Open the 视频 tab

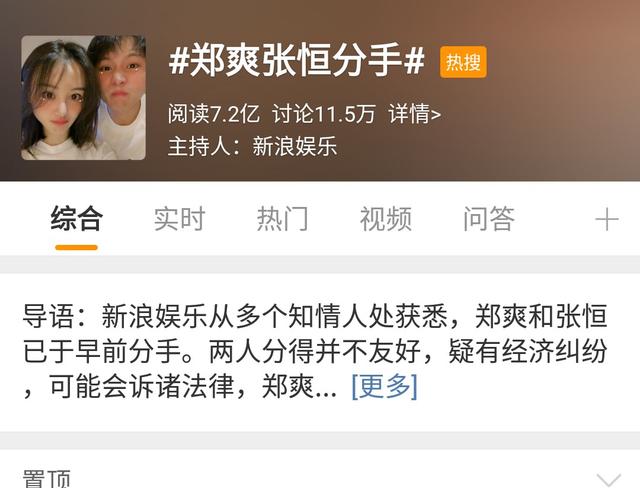[385, 219]
